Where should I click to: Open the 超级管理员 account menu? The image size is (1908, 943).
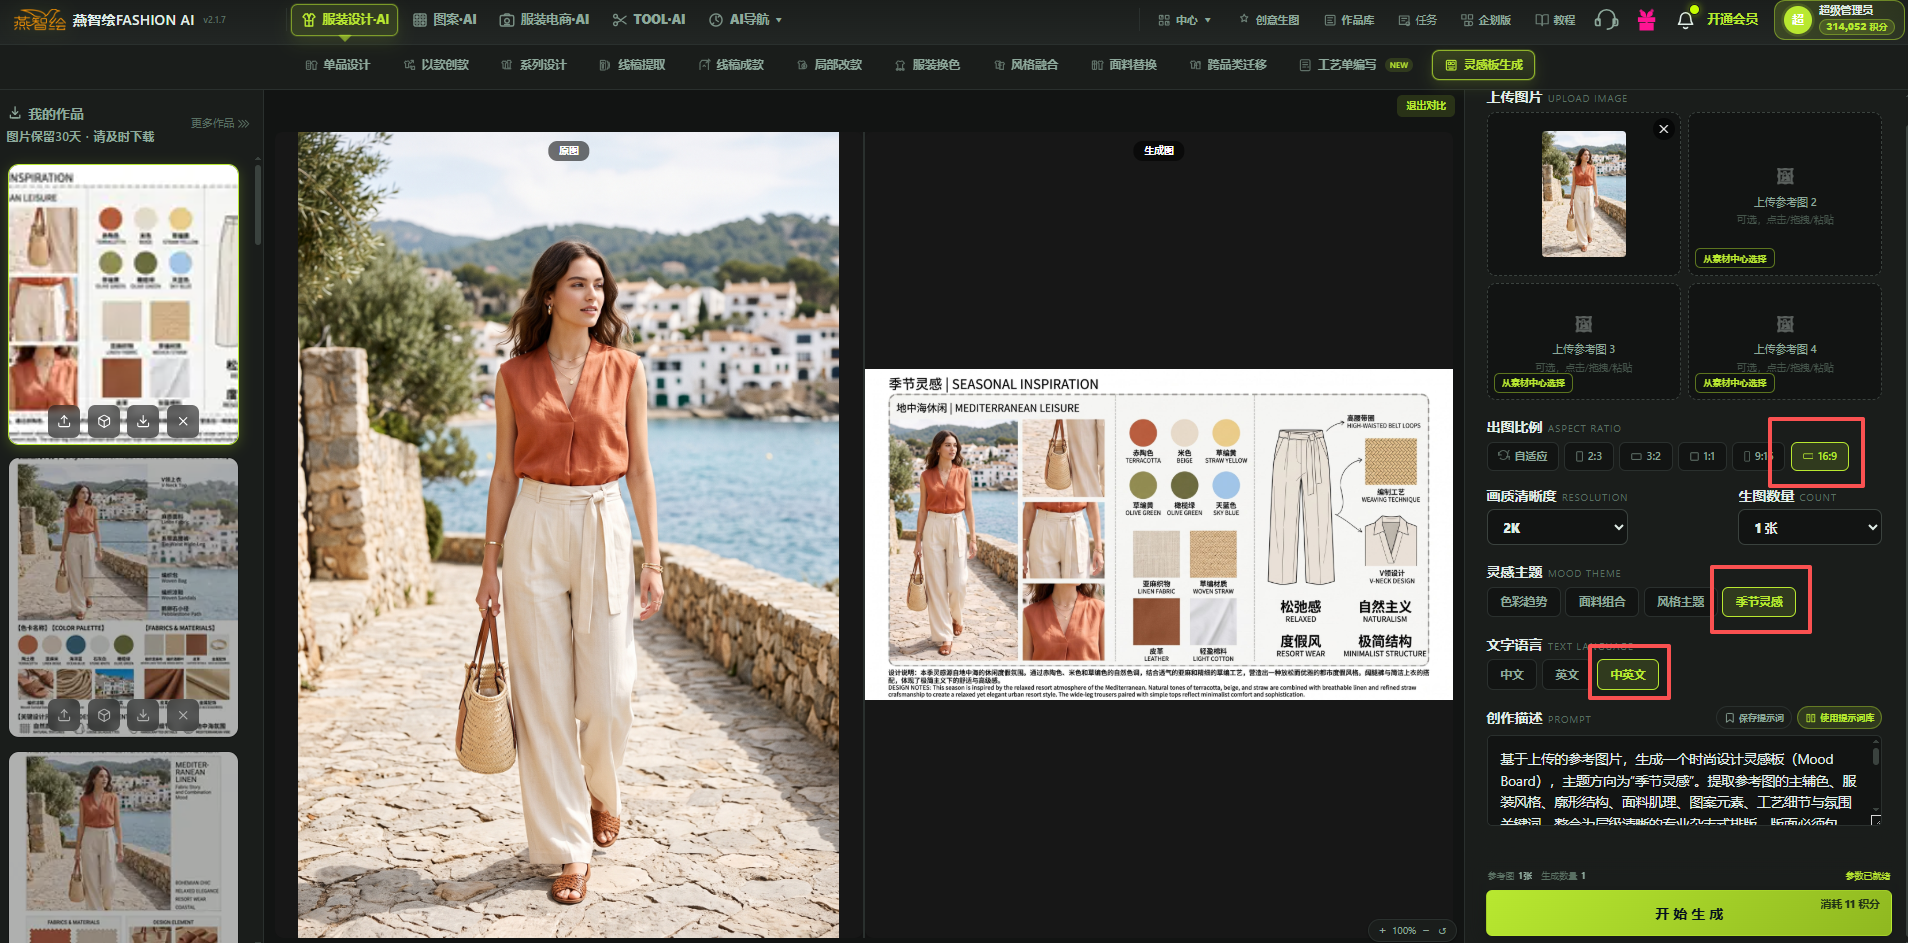1839,20
